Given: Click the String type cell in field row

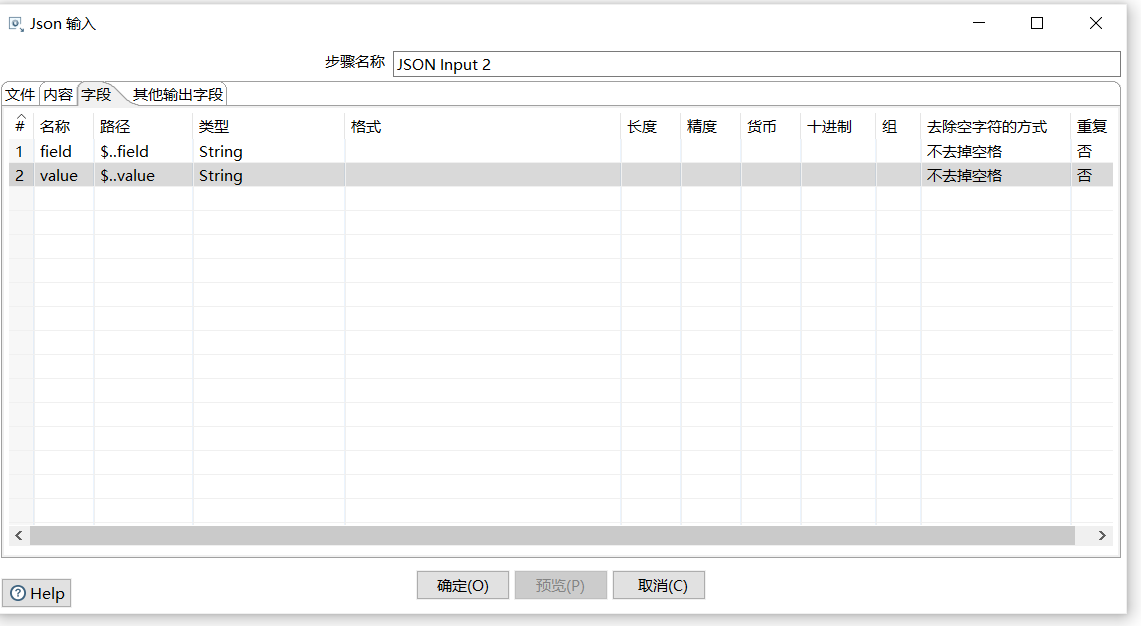Looking at the screenshot, I should tap(269, 151).
